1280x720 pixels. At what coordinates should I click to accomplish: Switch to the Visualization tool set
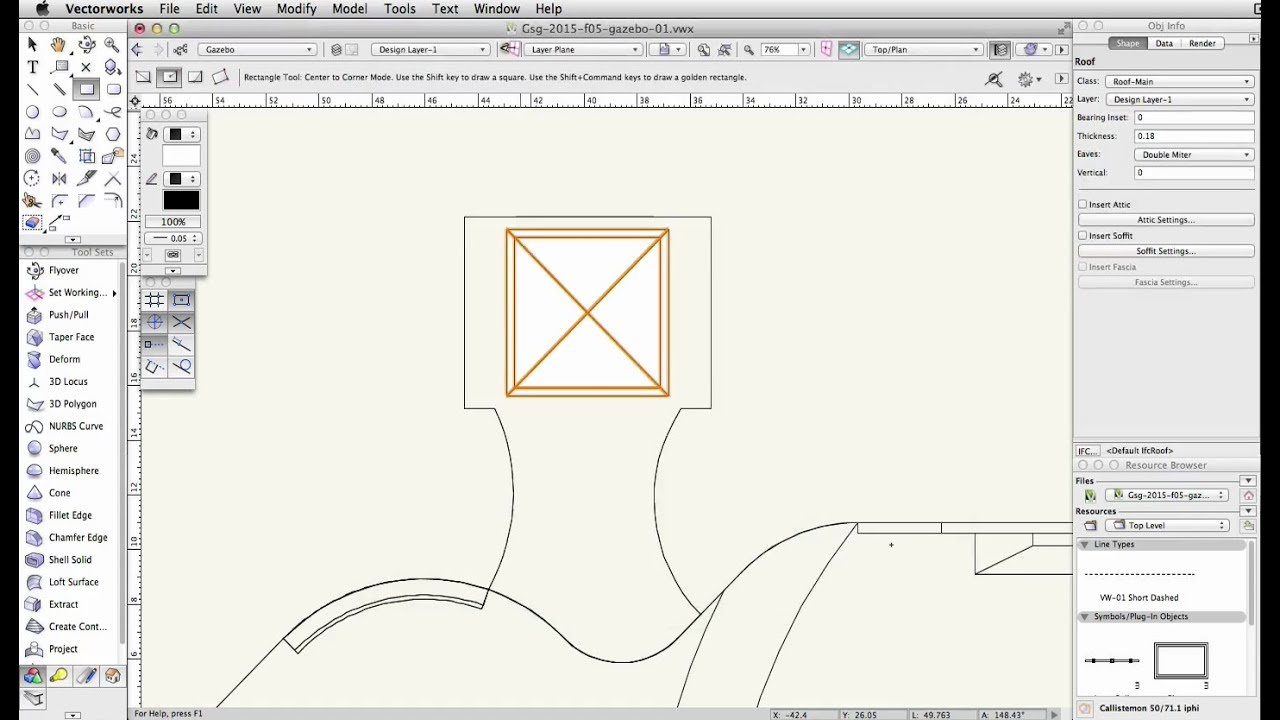(59, 676)
